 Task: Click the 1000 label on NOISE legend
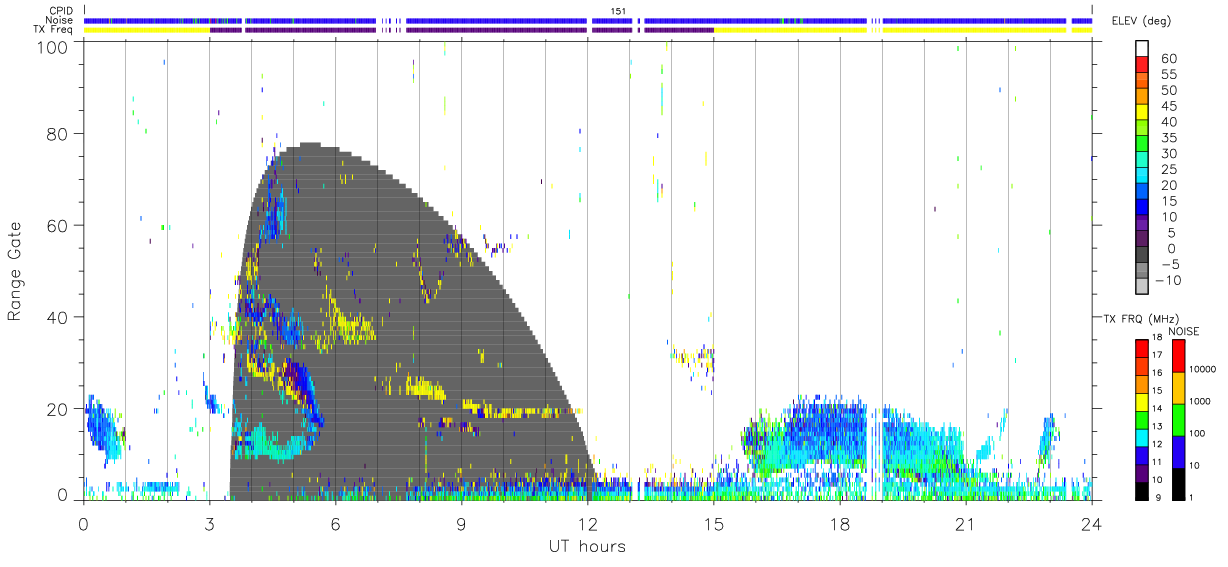pos(1200,401)
